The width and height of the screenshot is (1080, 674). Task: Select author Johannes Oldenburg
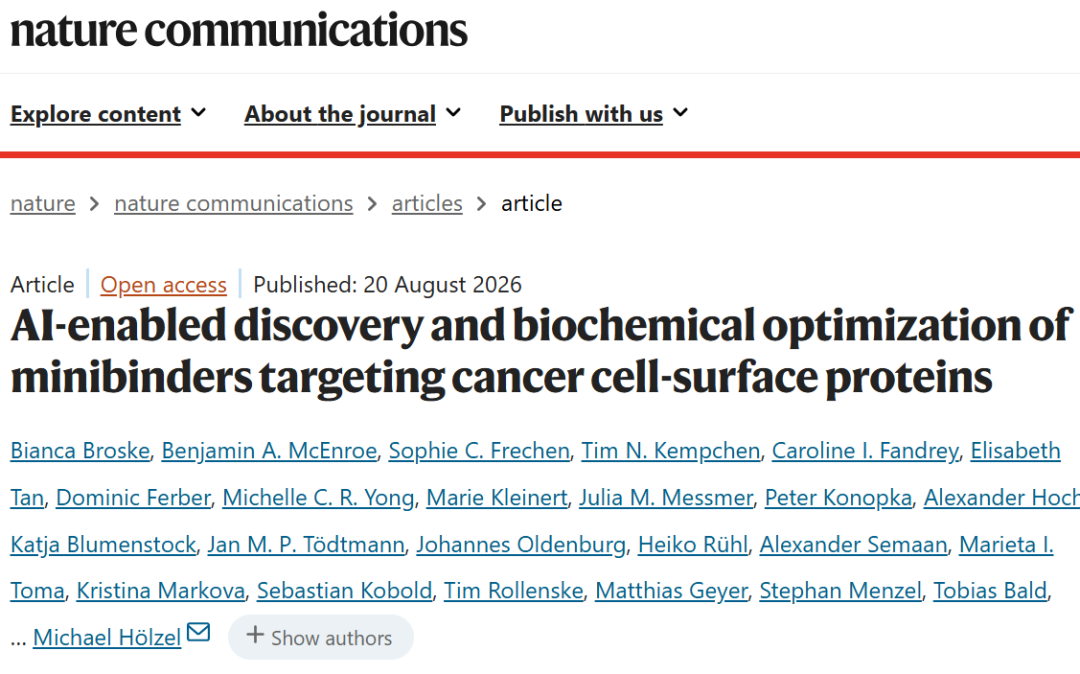click(x=521, y=545)
